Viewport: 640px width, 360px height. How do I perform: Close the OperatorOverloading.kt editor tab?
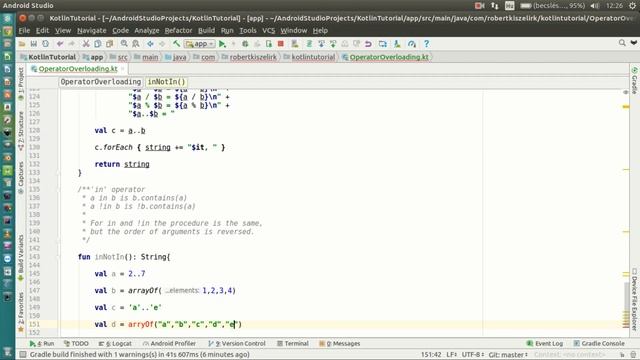(x=122, y=69)
